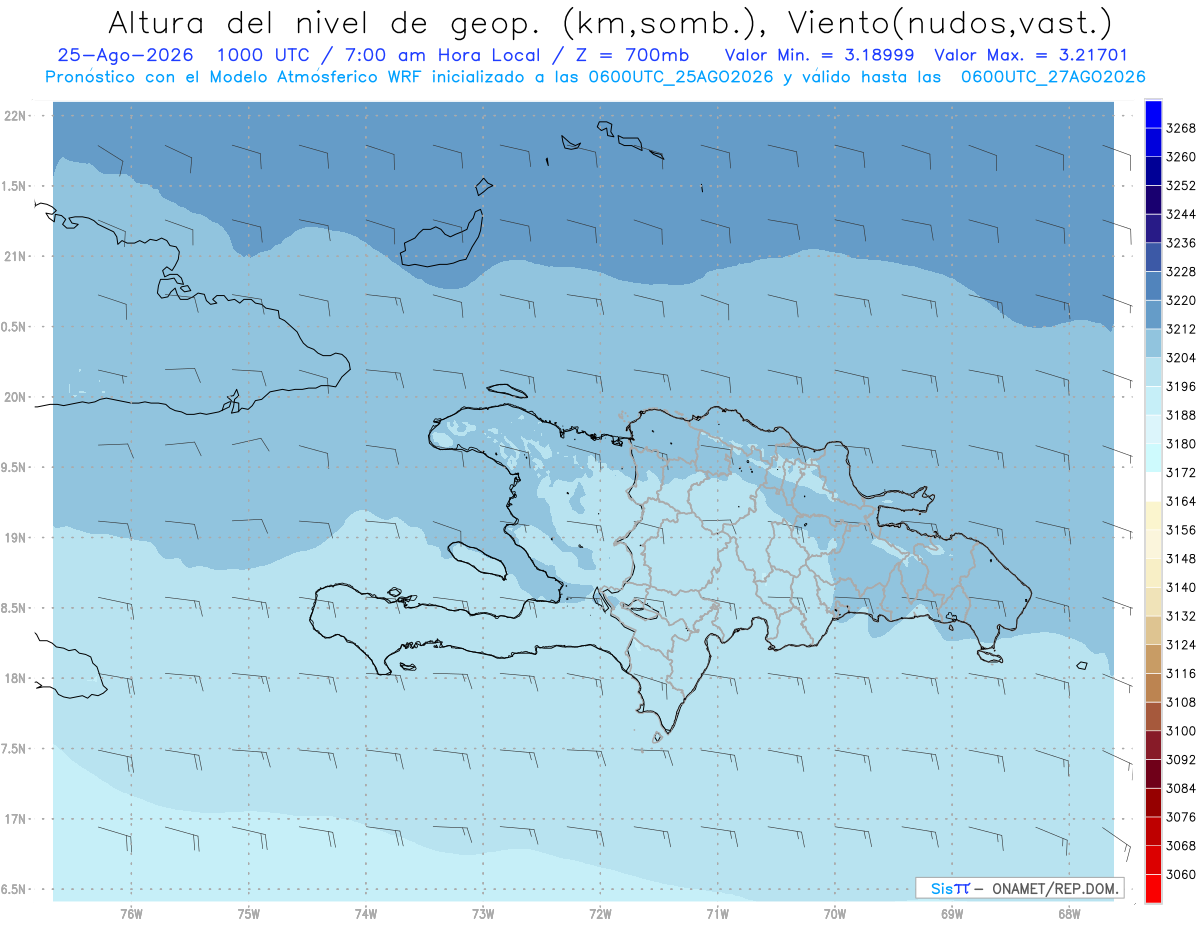Screen dimensions: 1200x927
Task: Click the '72W' longitude label
Action: [x=600, y=914]
